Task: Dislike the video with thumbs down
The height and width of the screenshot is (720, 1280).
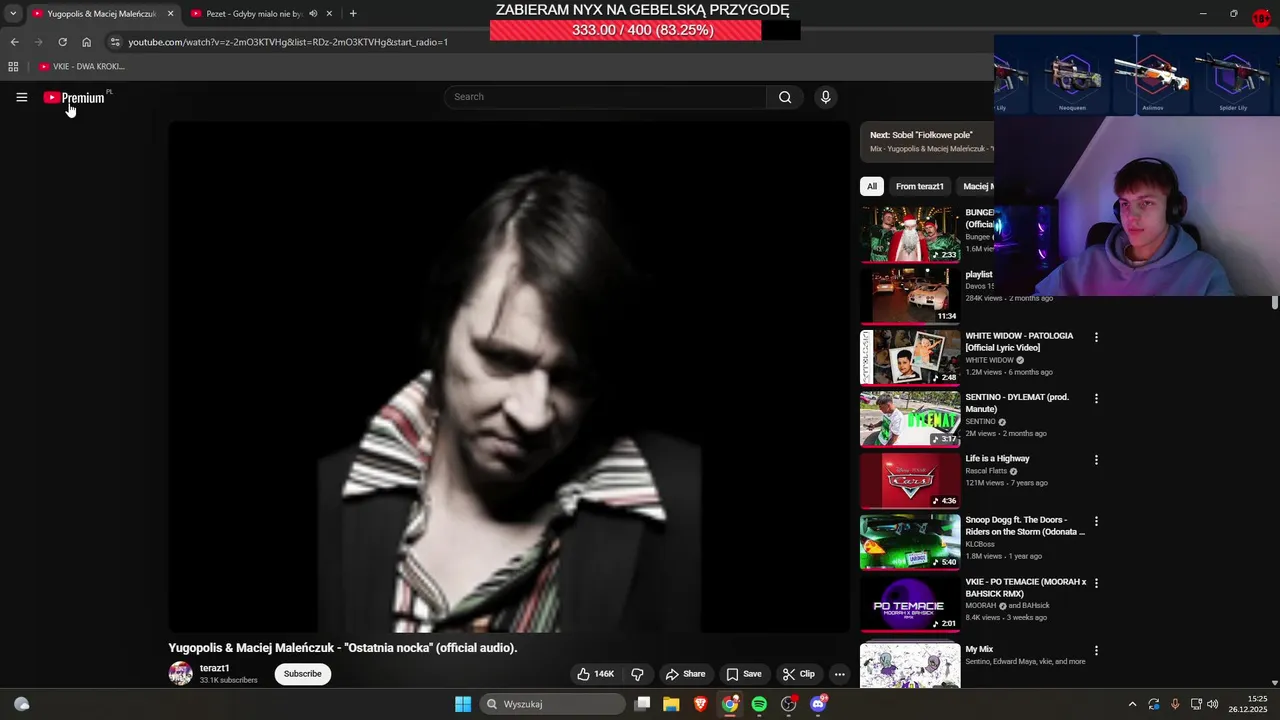Action: 637,674
